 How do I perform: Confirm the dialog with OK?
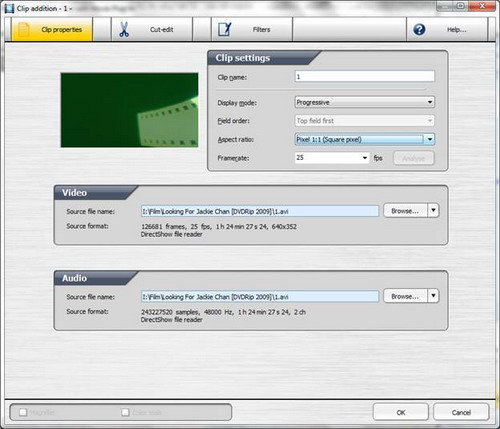[401, 412]
